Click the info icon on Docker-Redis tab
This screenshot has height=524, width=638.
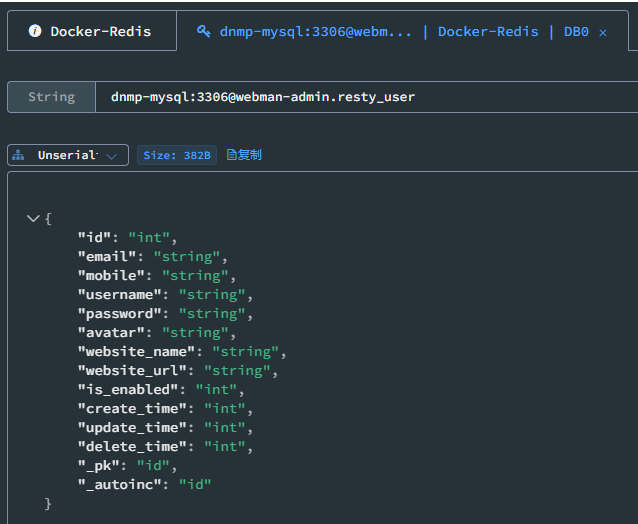click(35, 31)
